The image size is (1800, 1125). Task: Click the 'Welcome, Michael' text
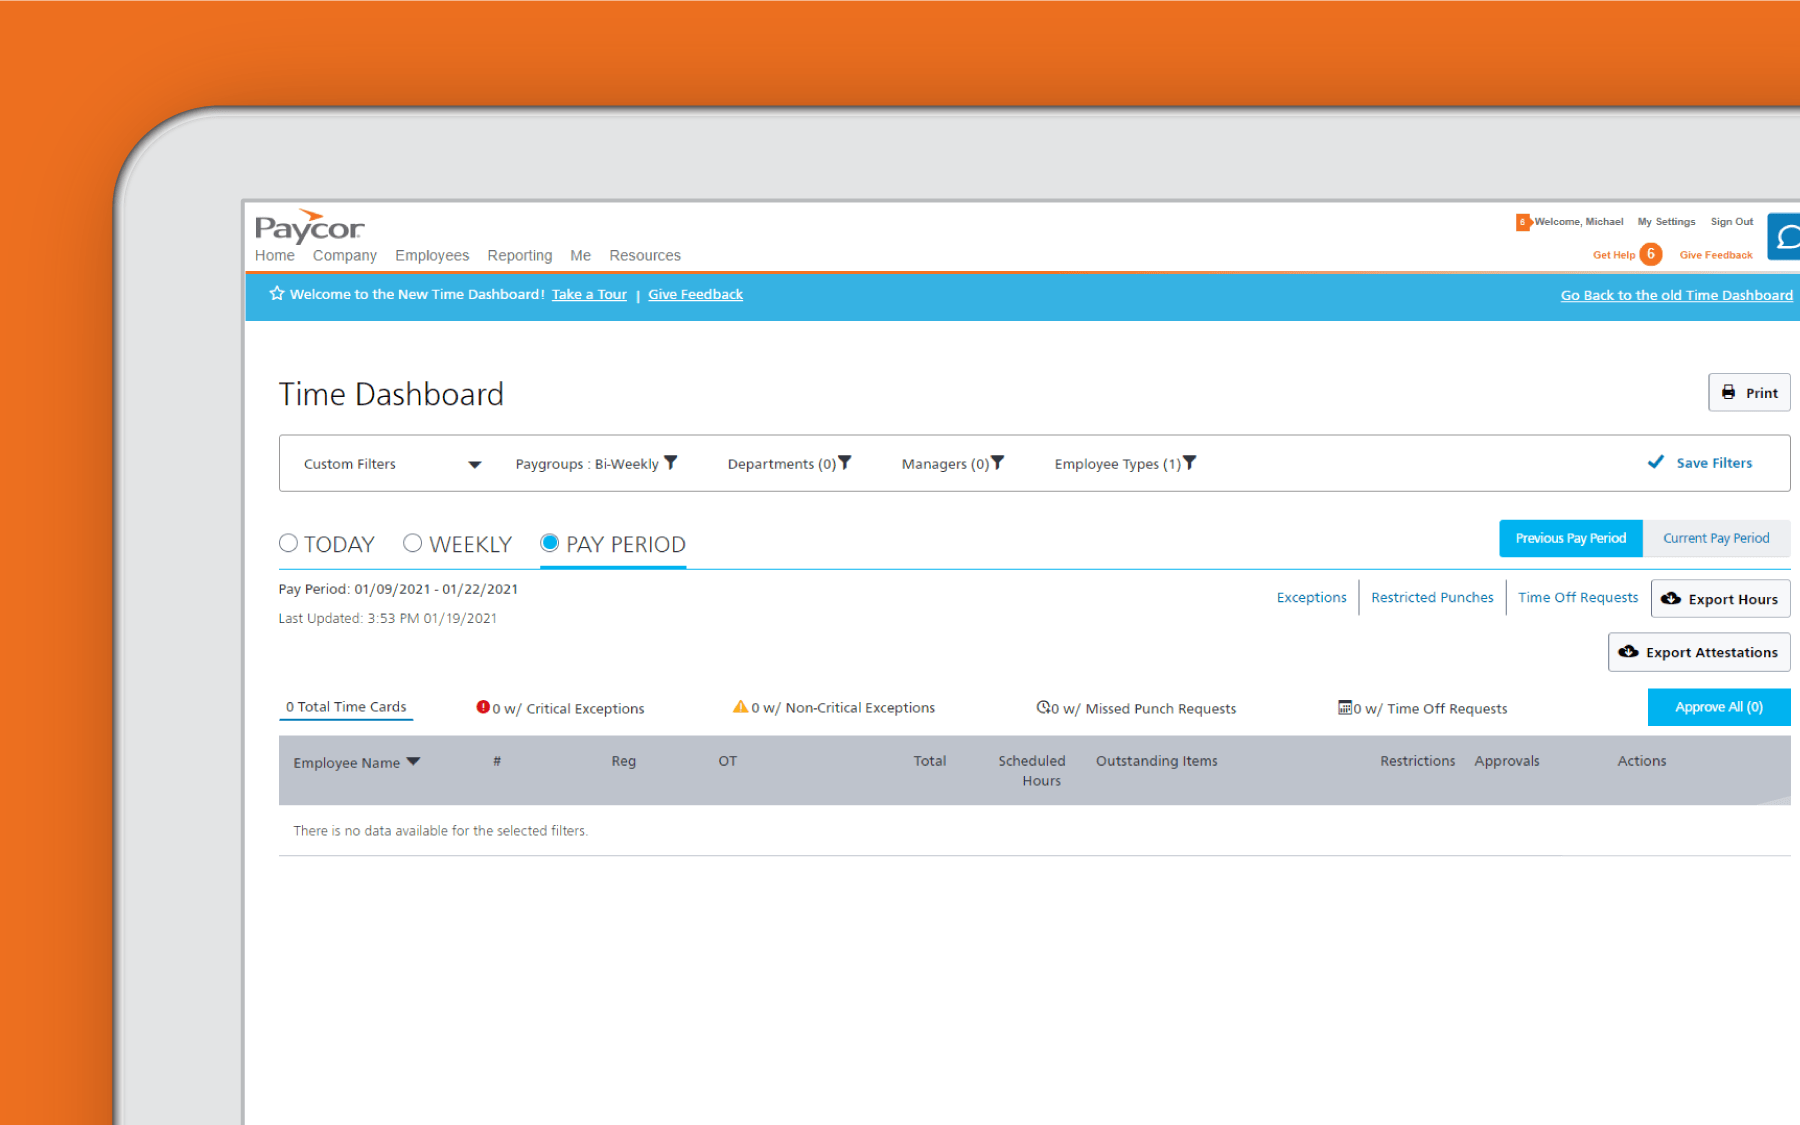click(x=1578, y=222)
